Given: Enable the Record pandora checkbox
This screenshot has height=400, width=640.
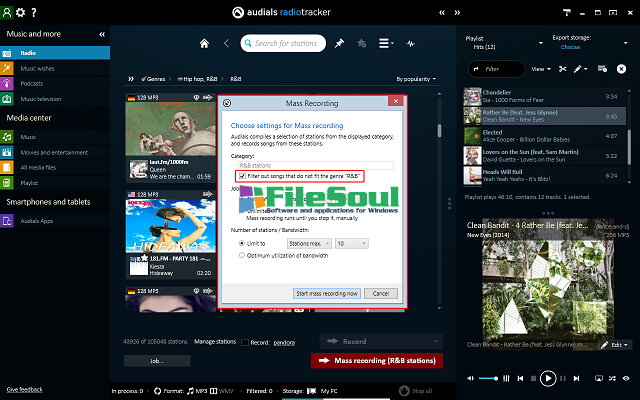Looking at the screenshot, I should [245, 342].
